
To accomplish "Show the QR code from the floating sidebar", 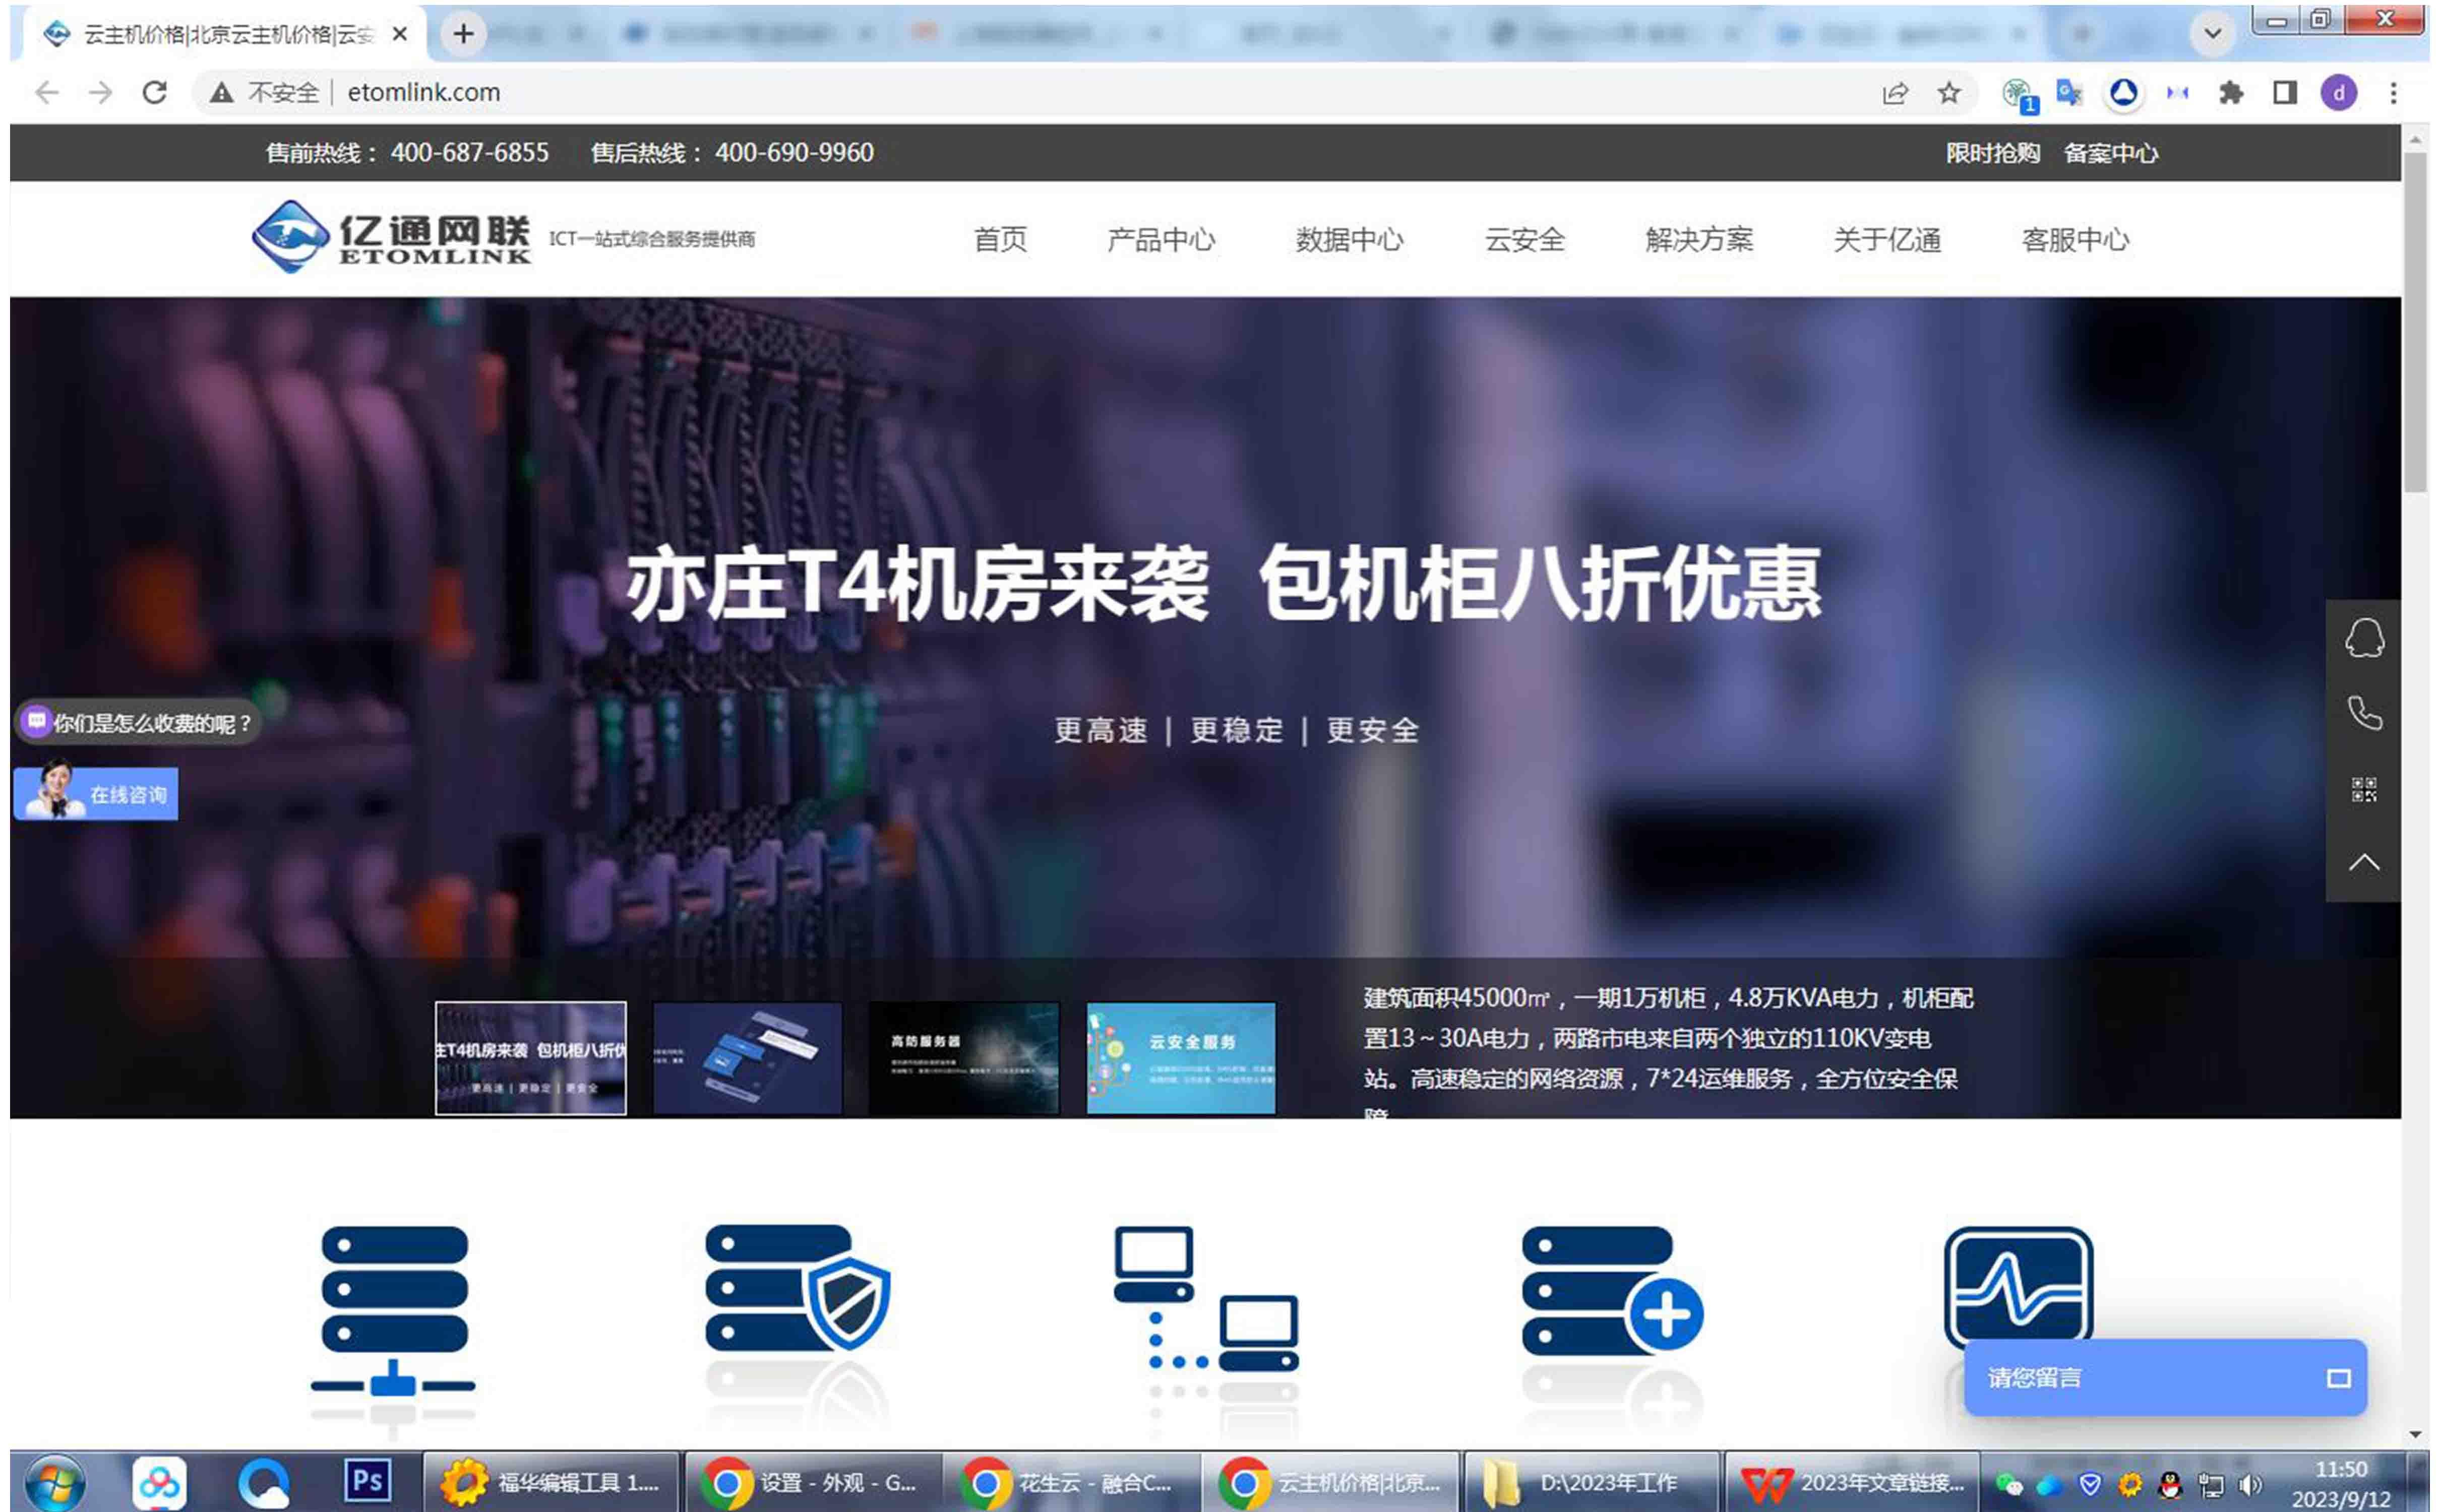I will coord(2366,790).
